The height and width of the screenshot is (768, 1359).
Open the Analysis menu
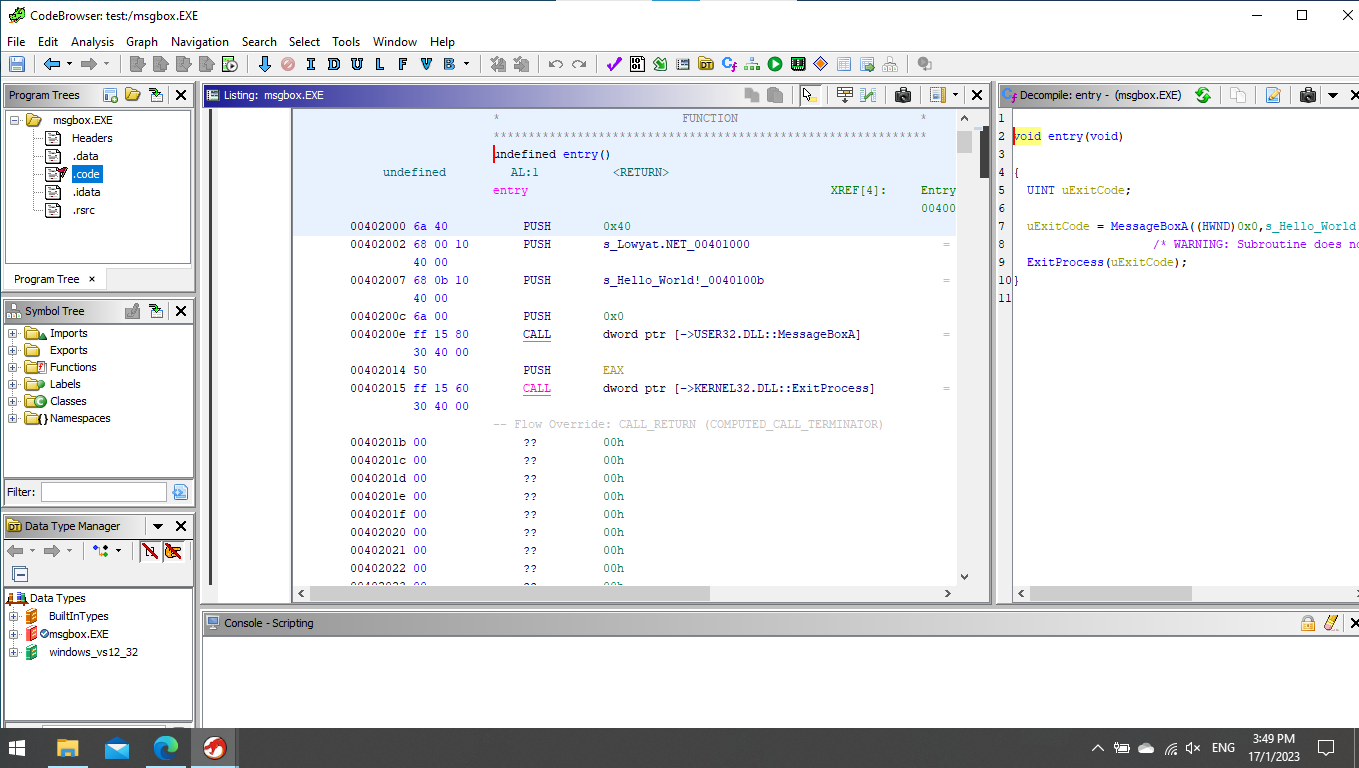(x=92, y=42)
